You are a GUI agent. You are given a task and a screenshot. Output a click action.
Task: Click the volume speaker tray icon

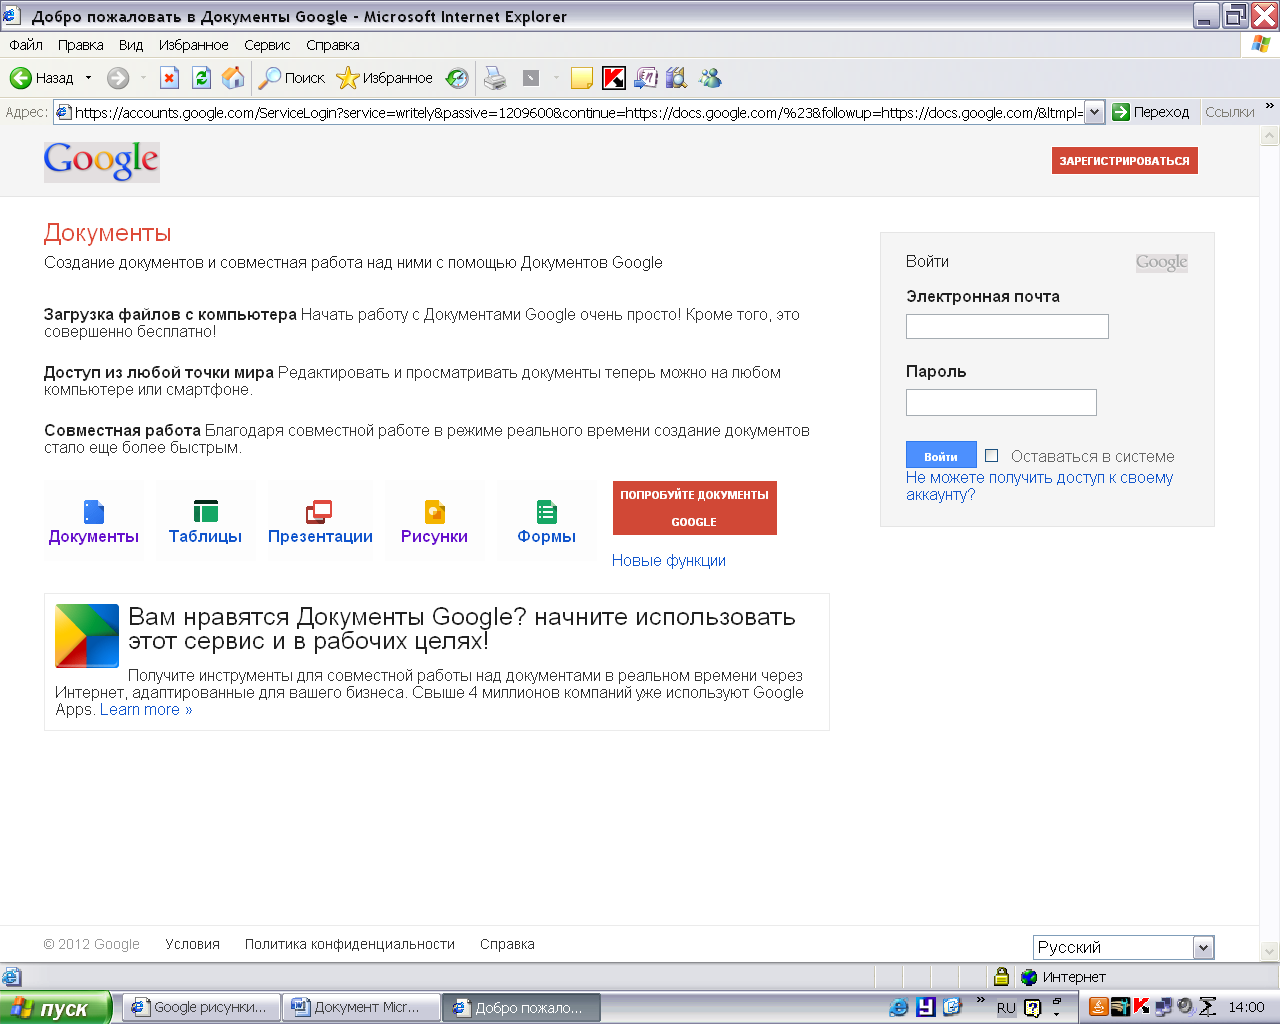coord(1185,1007)
